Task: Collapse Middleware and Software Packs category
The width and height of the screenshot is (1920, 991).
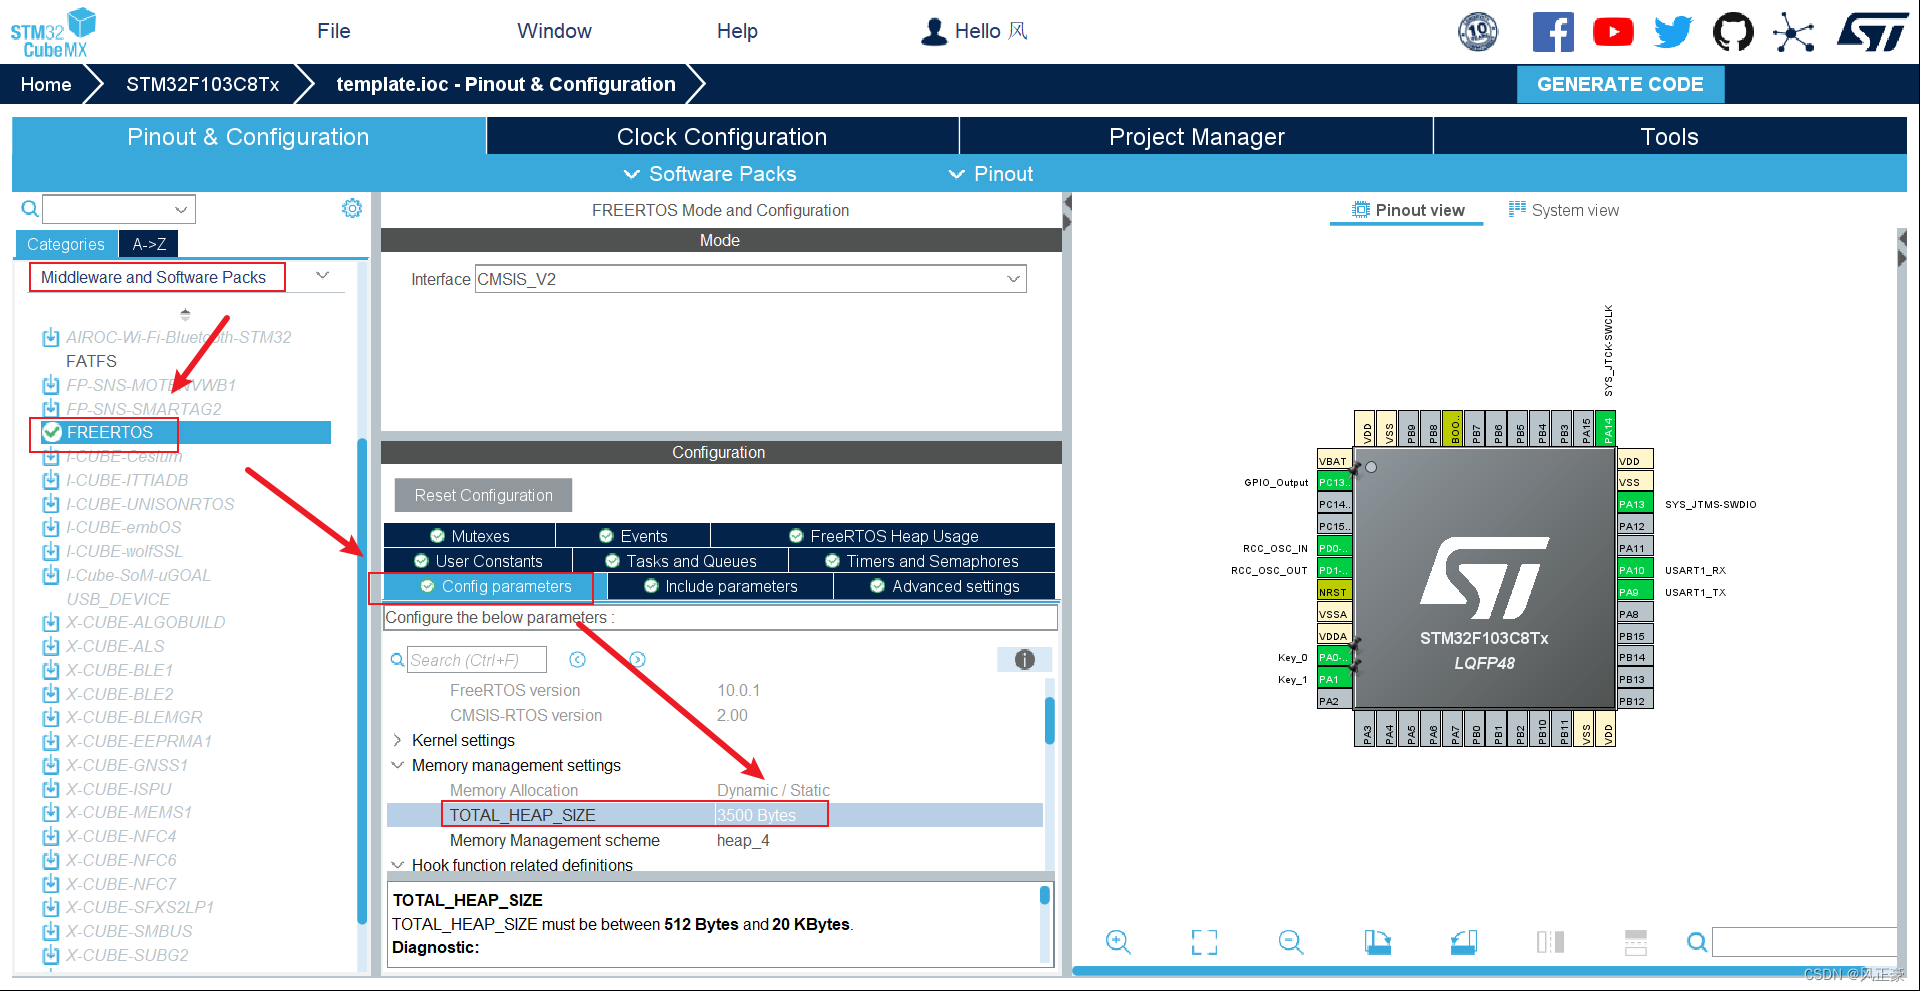Action: pos(322,276)
